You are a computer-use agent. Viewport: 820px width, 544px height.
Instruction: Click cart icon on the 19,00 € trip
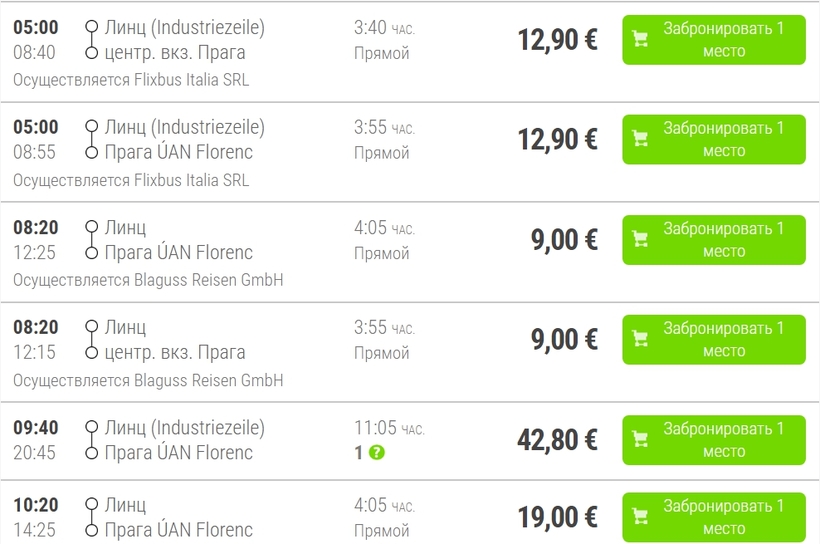click(641, 517)
